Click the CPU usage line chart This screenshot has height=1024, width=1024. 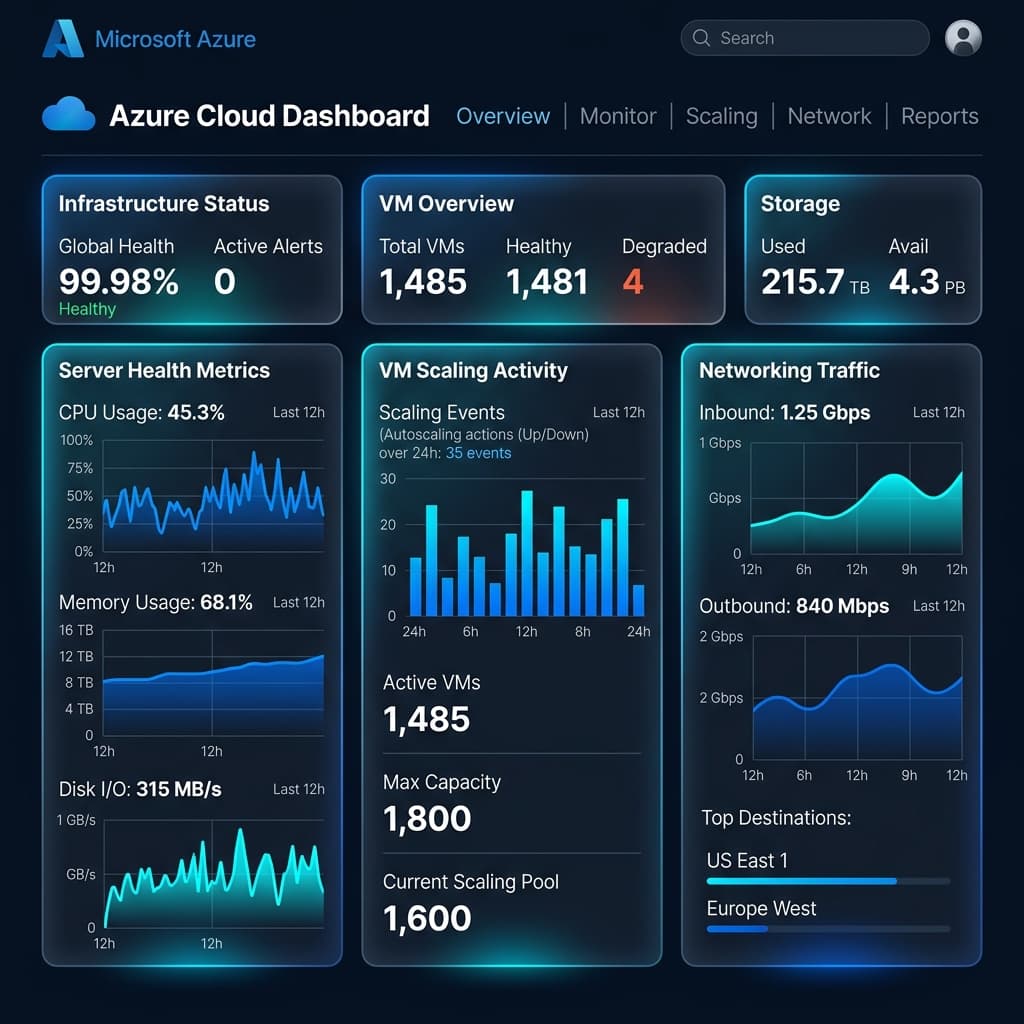pos(213,496)
